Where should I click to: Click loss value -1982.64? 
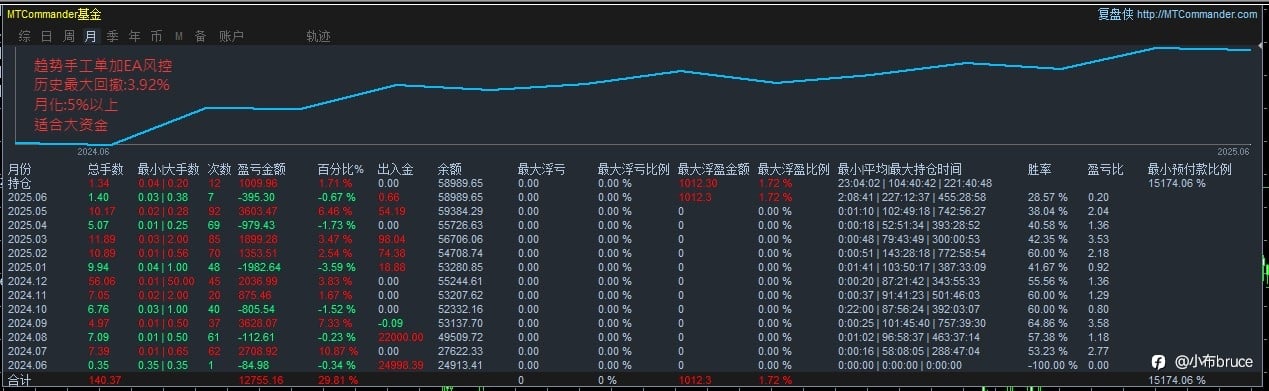[x=260, y=268]
